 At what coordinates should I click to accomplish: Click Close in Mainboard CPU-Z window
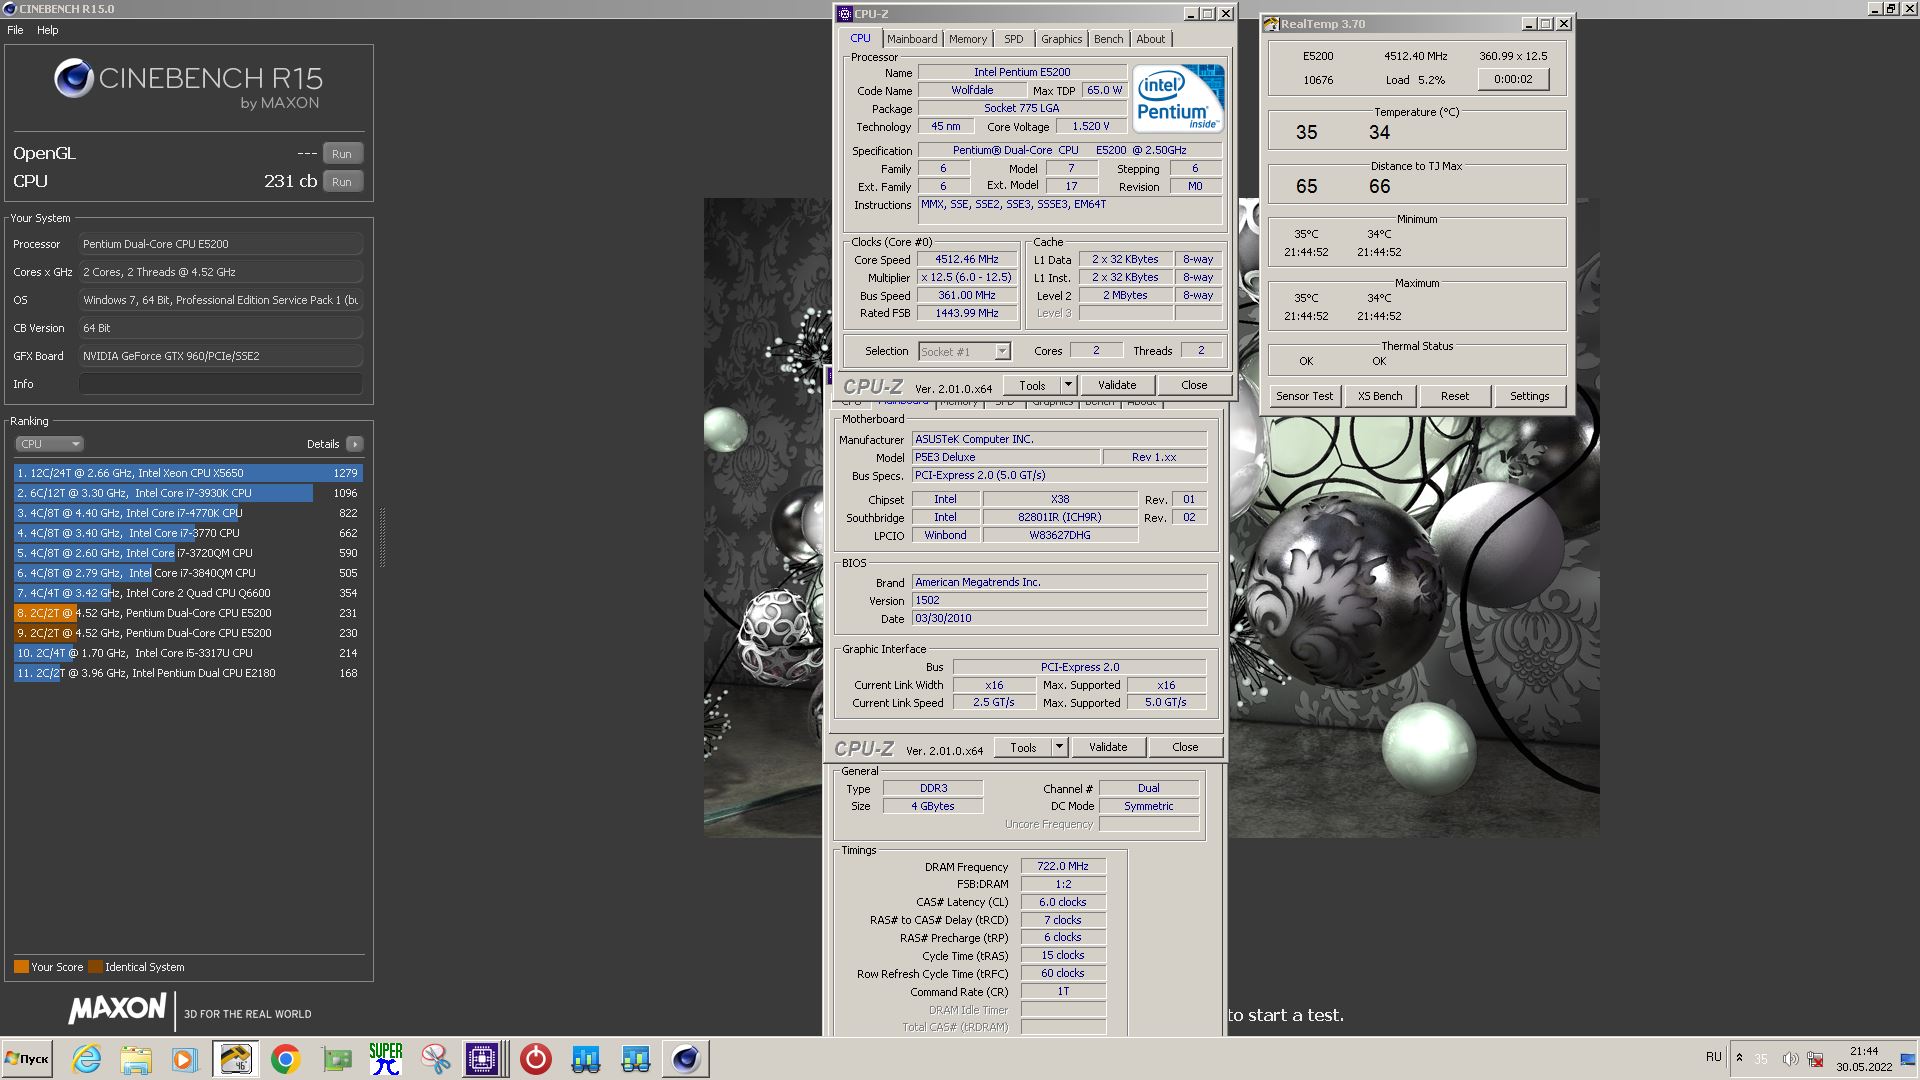click(x=1185, y=747)
